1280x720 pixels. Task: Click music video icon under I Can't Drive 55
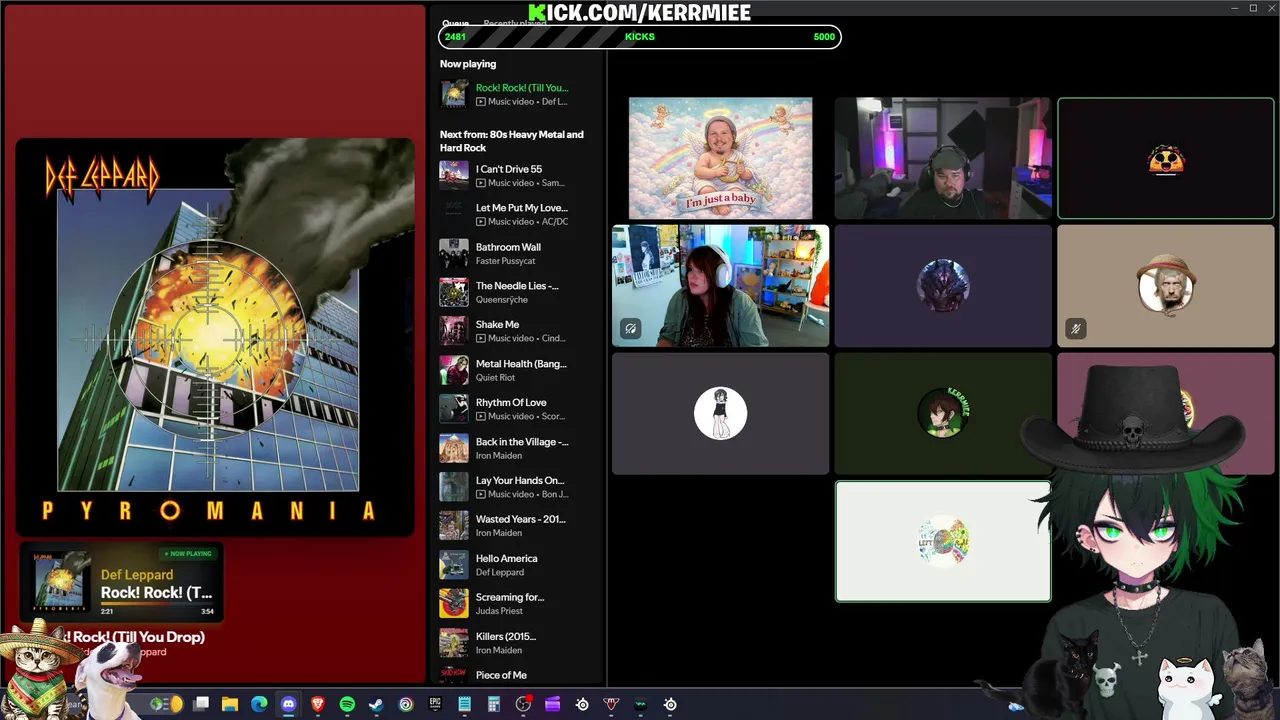481,183
